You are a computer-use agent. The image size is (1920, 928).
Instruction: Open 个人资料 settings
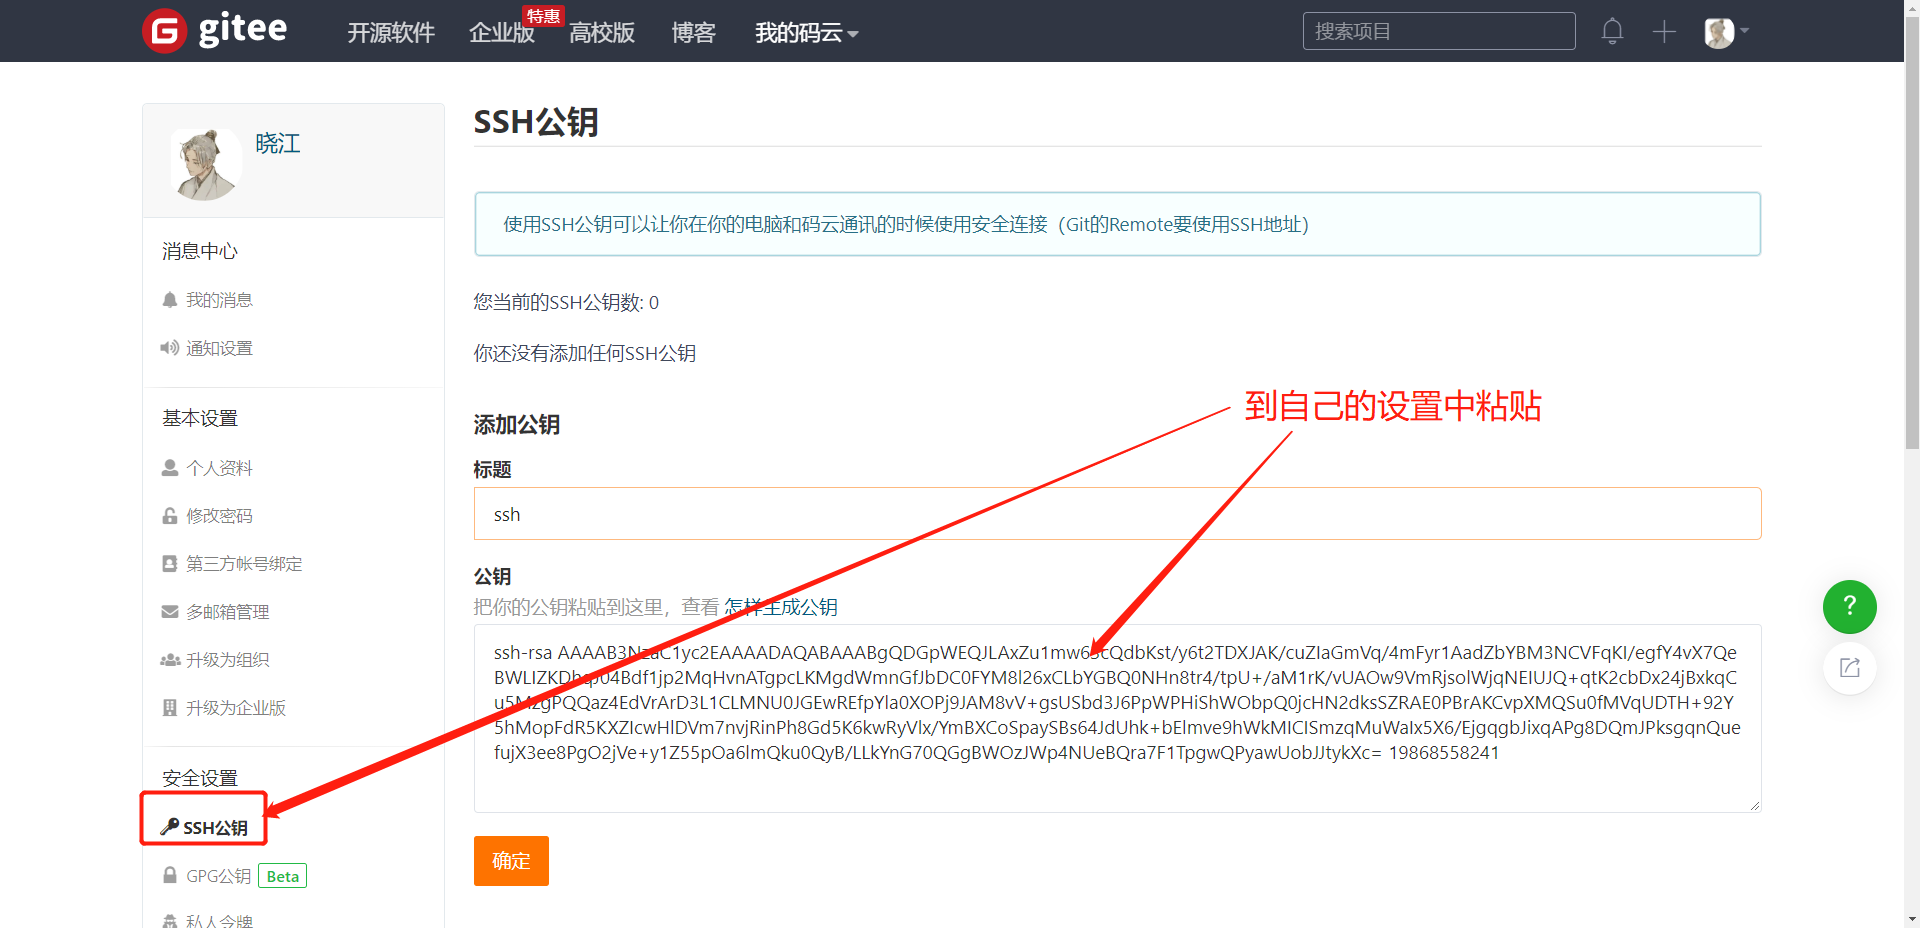pyautogui.click(x=219, y=468)
